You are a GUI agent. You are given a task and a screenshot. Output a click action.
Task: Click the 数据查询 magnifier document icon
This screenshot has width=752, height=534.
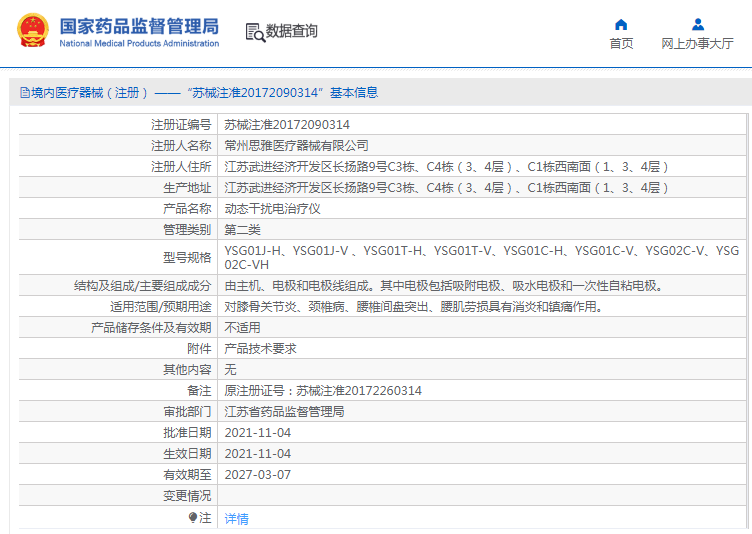[x=255, y=32]
